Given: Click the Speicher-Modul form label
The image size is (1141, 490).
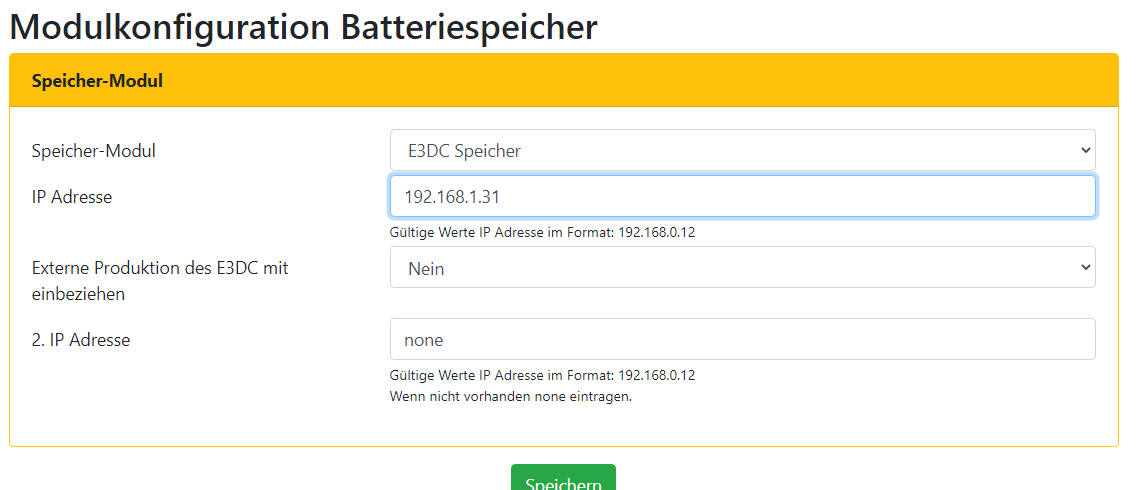Looking at the screenshot, I should [x=94, y=151].
